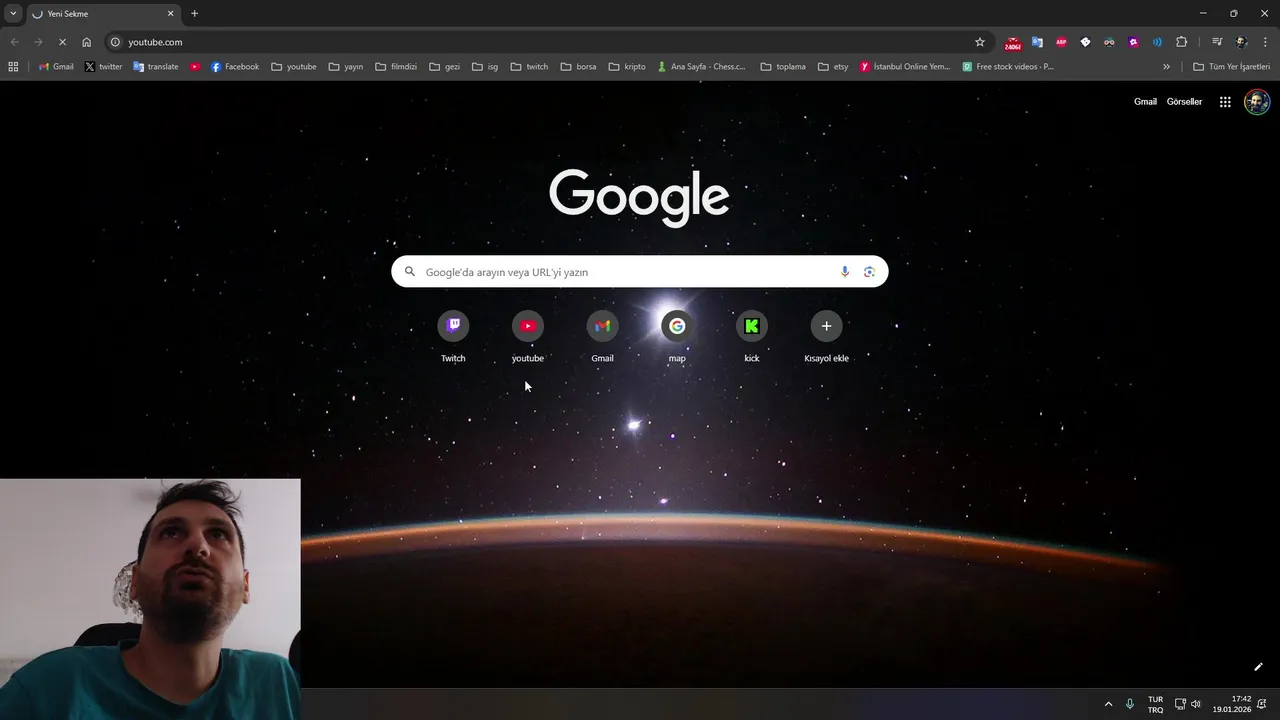Open the tab search dropdown arrow
The height and width of the screenshot is (720, 1280).
pos(13,14)
